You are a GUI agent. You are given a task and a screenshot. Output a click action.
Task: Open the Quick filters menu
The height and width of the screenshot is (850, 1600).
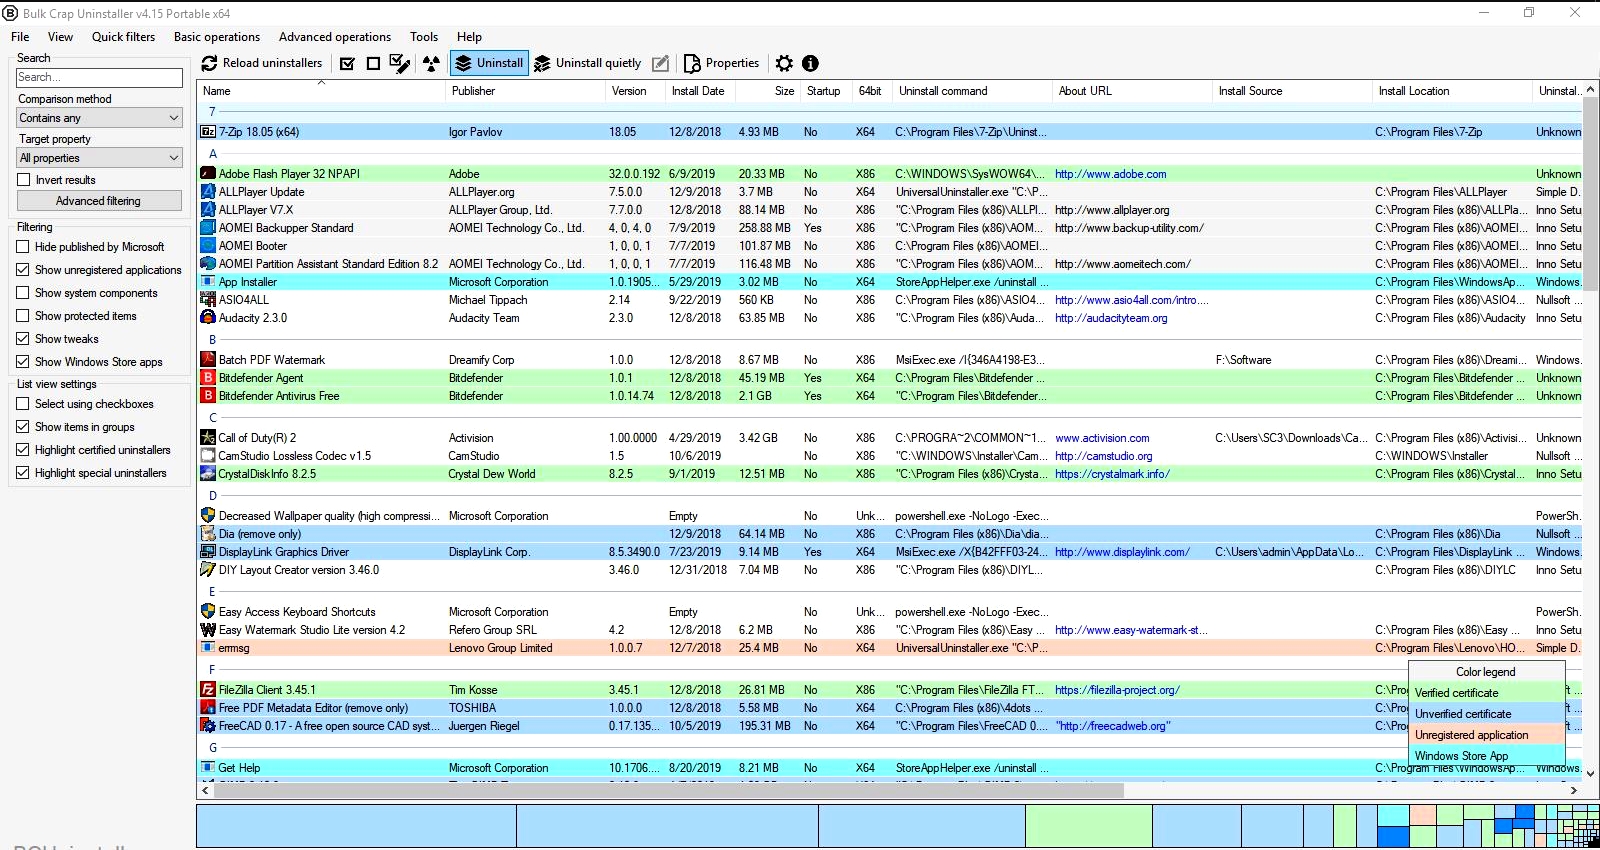(124, 37)
